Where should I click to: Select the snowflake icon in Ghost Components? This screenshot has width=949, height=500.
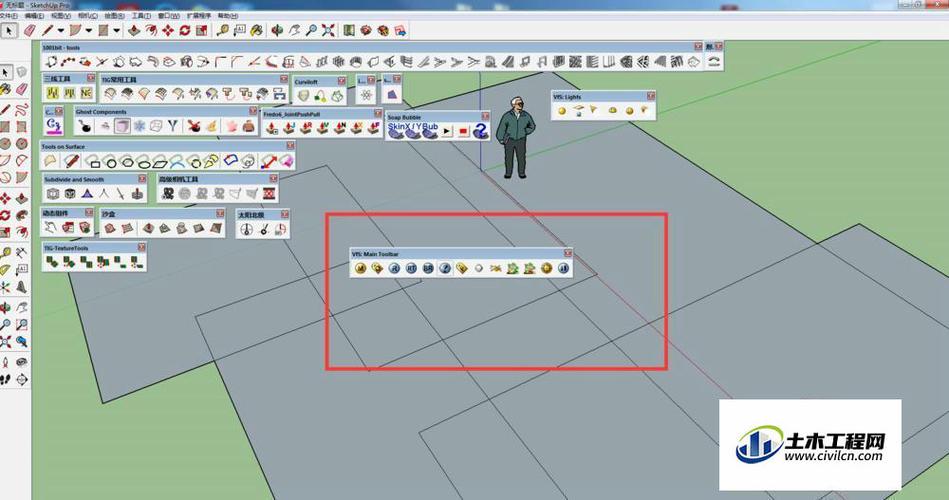point(139,126)
